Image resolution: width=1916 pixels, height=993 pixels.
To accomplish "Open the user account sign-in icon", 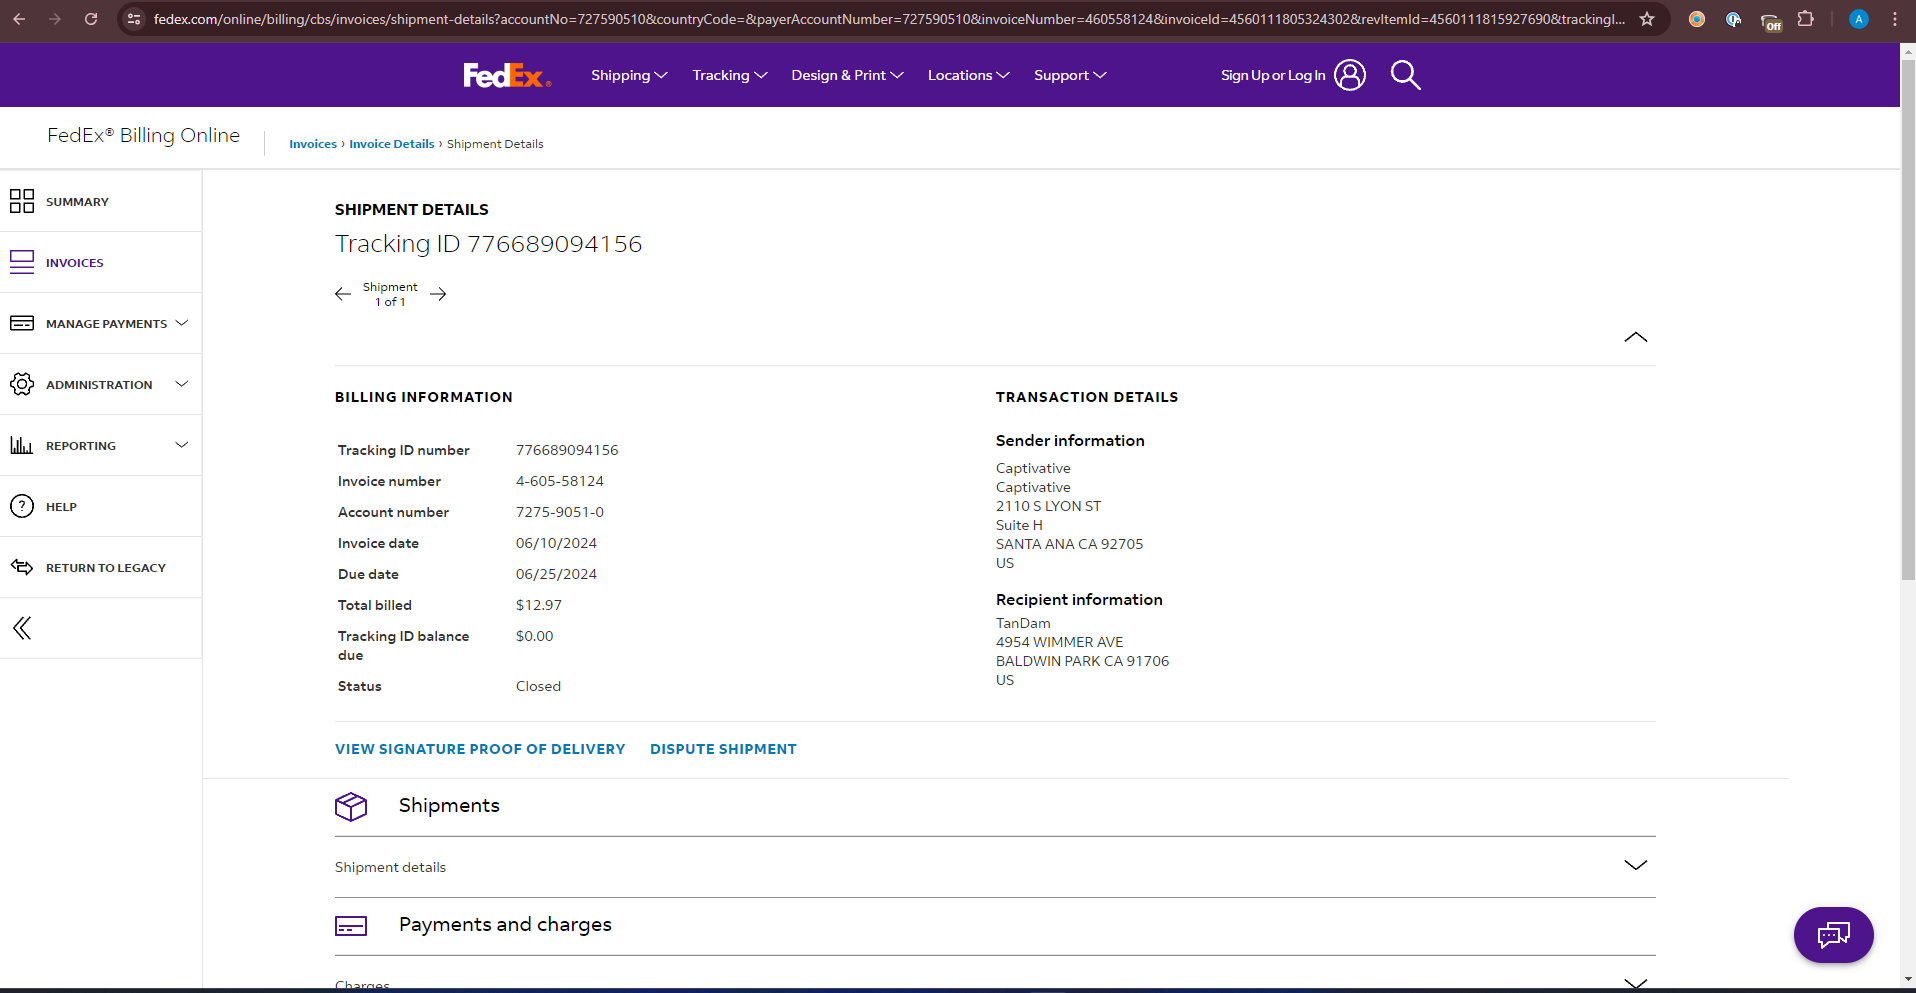I will 1350,75.
